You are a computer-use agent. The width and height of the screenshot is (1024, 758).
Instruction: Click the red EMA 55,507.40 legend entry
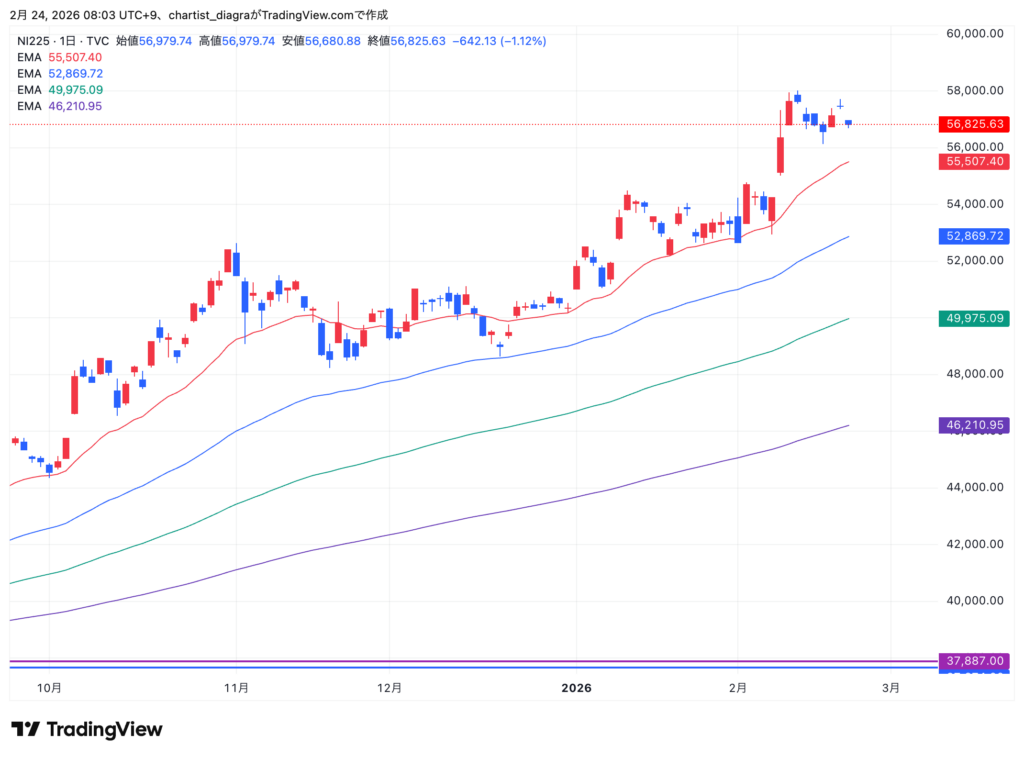[60, 57]
